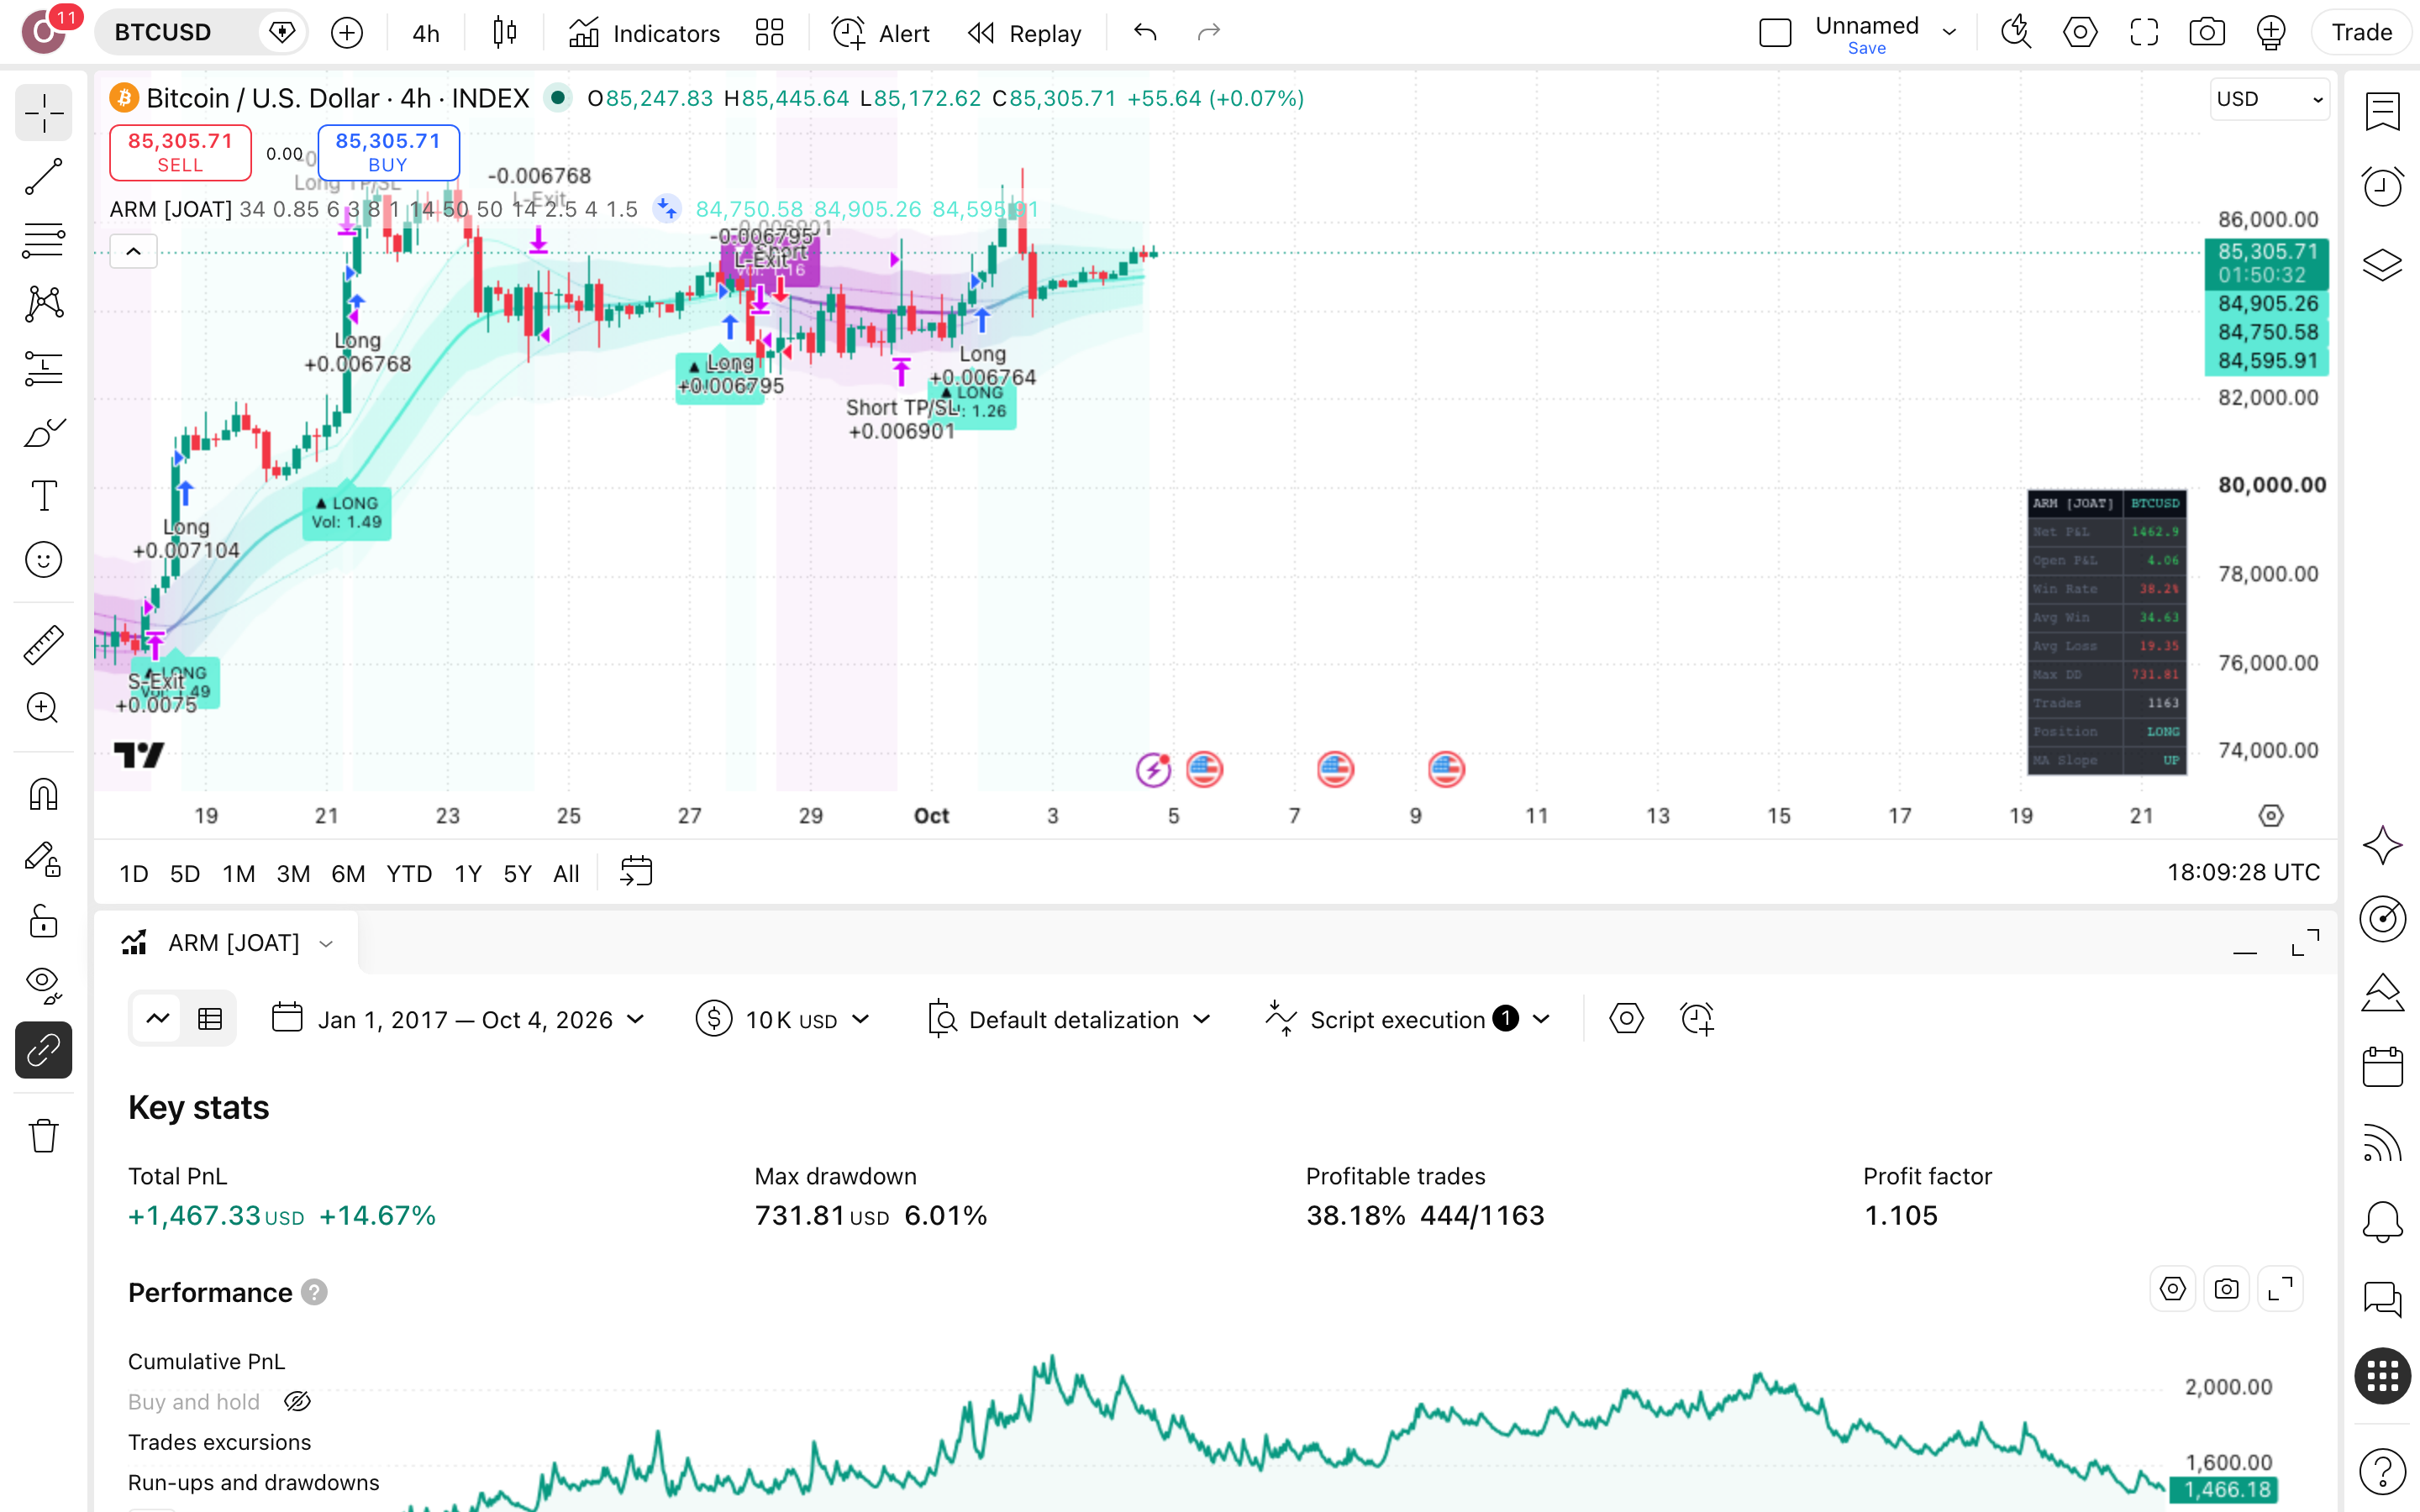Viewport: 2420px width, 1512px height.
Task: Click the Alert button
Action: coord(881,33)
